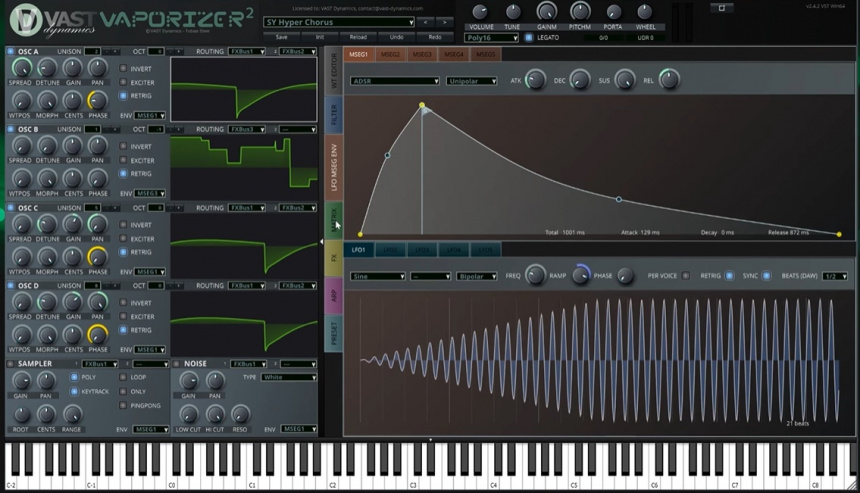Click the OSC D GAIN knob
The width and height of the screenshot is (860, 493).
[x=72, y=302]
